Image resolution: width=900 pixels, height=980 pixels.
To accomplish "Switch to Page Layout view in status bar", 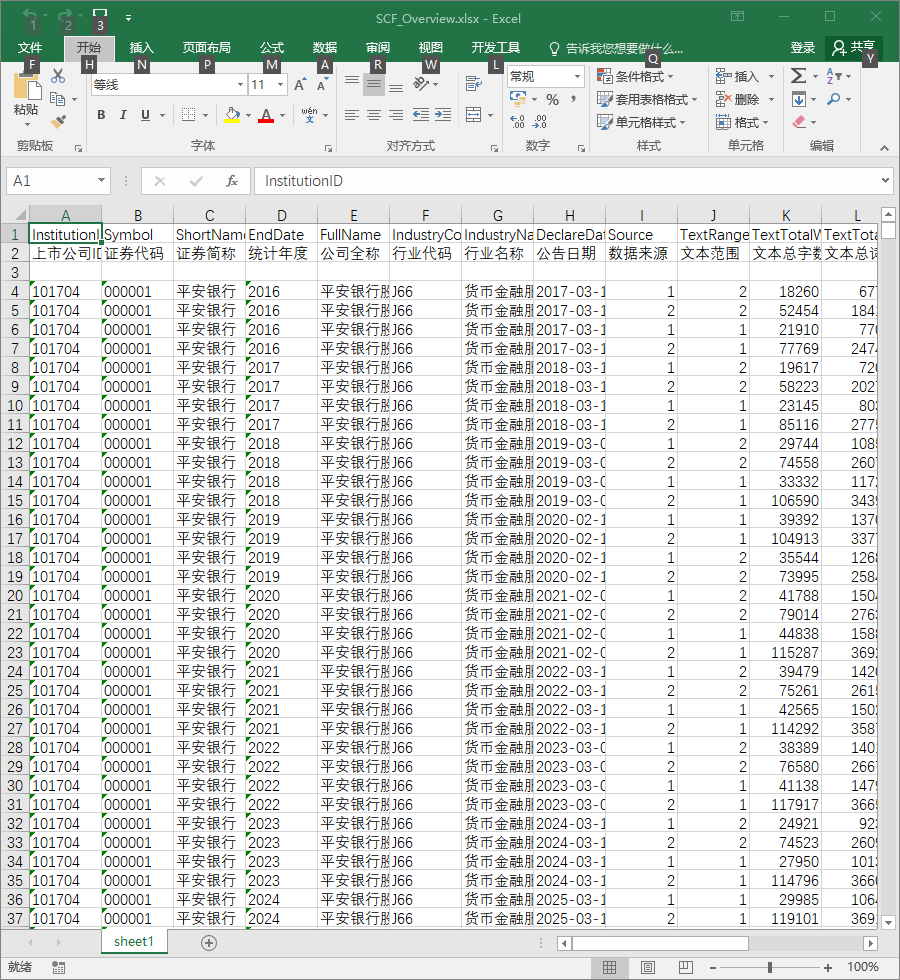I will [648, 968].
